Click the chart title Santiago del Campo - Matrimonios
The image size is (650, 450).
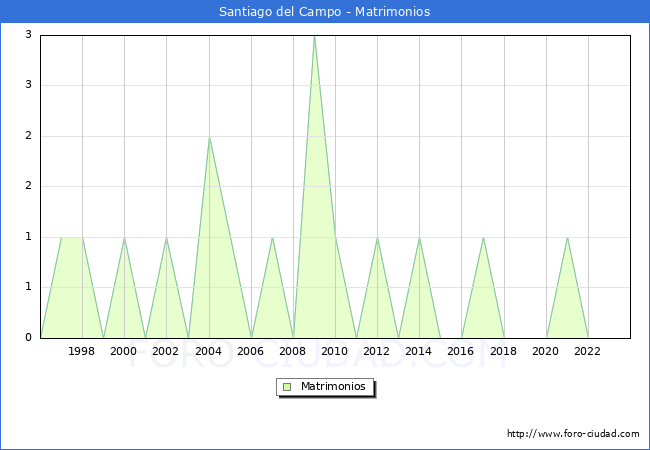coord(325,12)
